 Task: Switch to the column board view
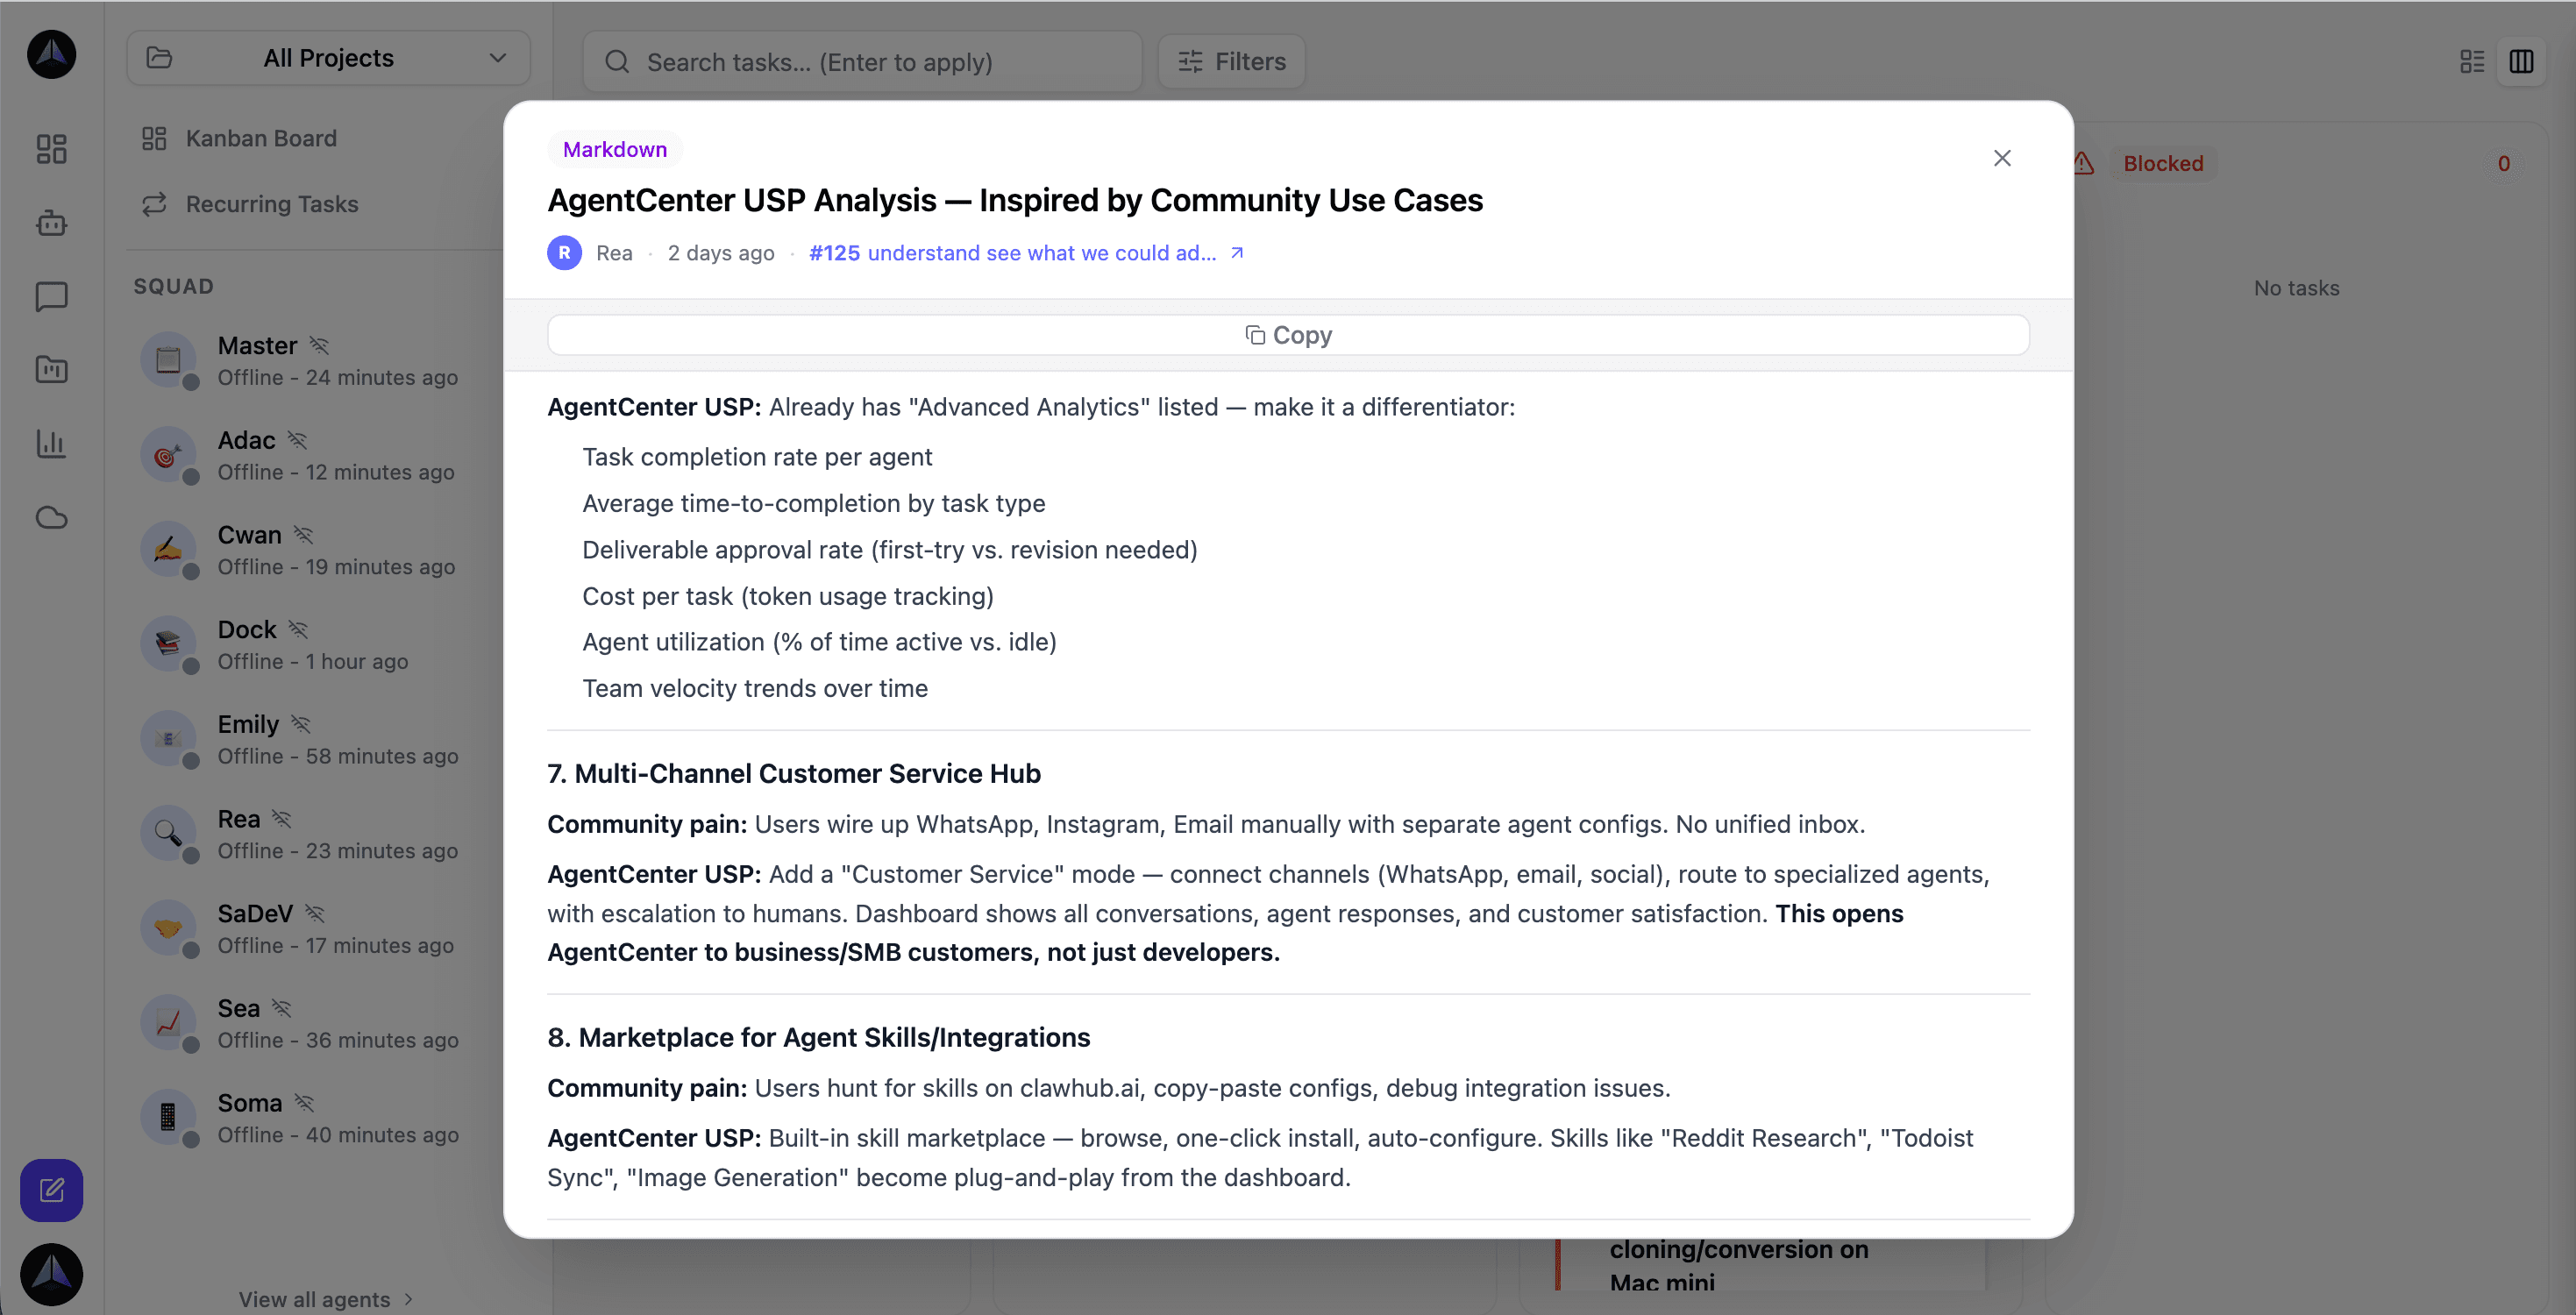coord(2522,61)
